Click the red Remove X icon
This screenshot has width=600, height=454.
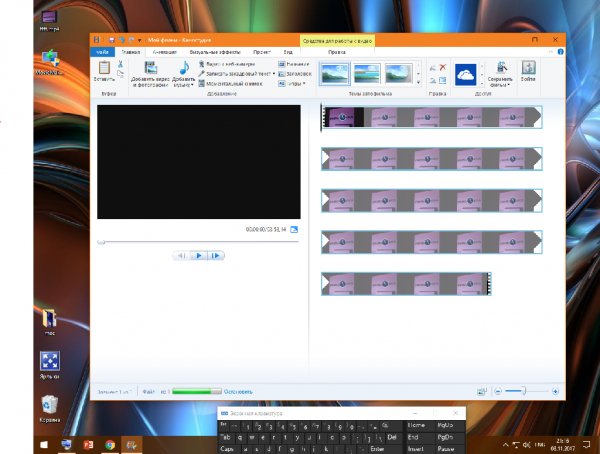[x=443, y=67]
